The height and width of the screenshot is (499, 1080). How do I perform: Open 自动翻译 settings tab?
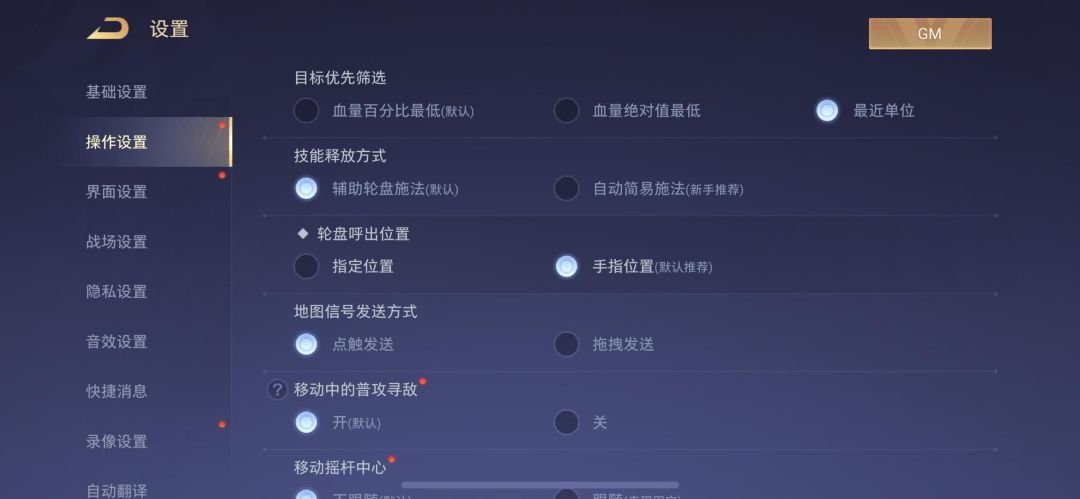pos(116,490)
